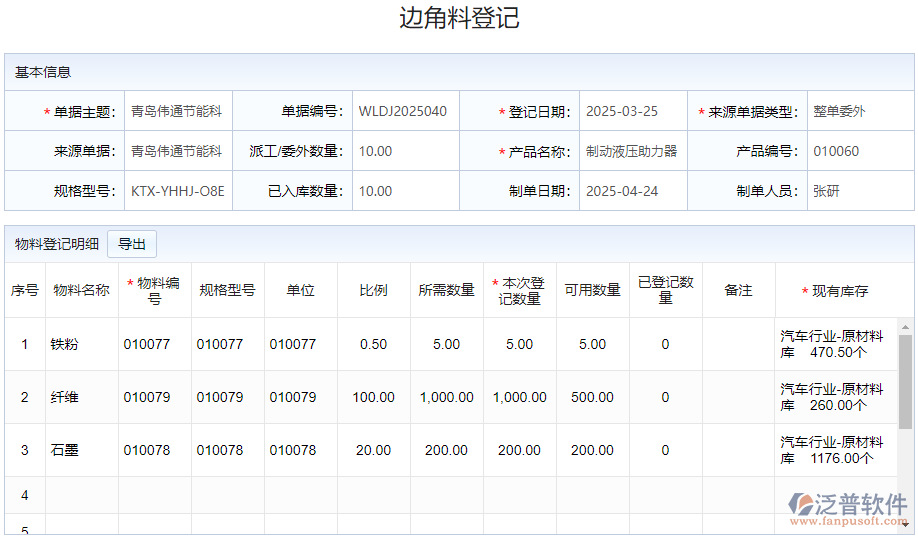Image resolution: width=918 pixels, height=537 pixels.
Task: Open the 来源单据类型 dropdown
Action: point(859,112)
